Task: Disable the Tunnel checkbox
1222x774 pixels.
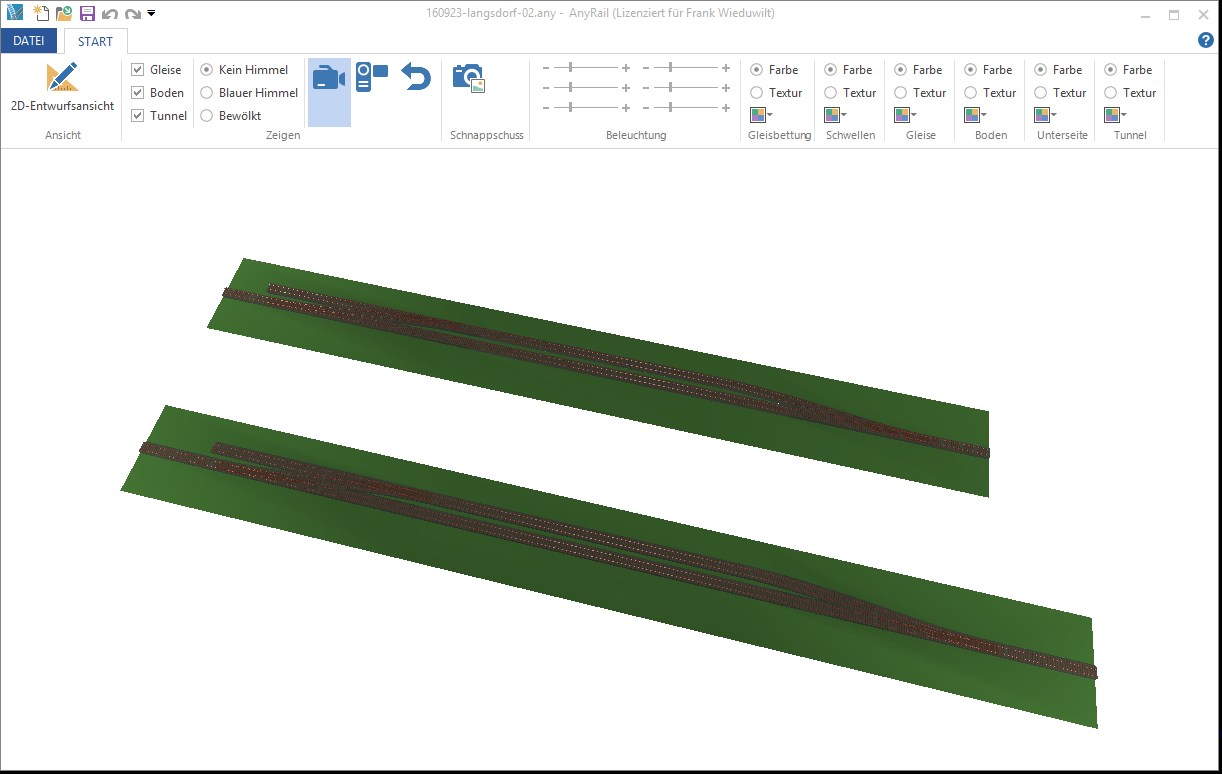Action: coord(138,116)
